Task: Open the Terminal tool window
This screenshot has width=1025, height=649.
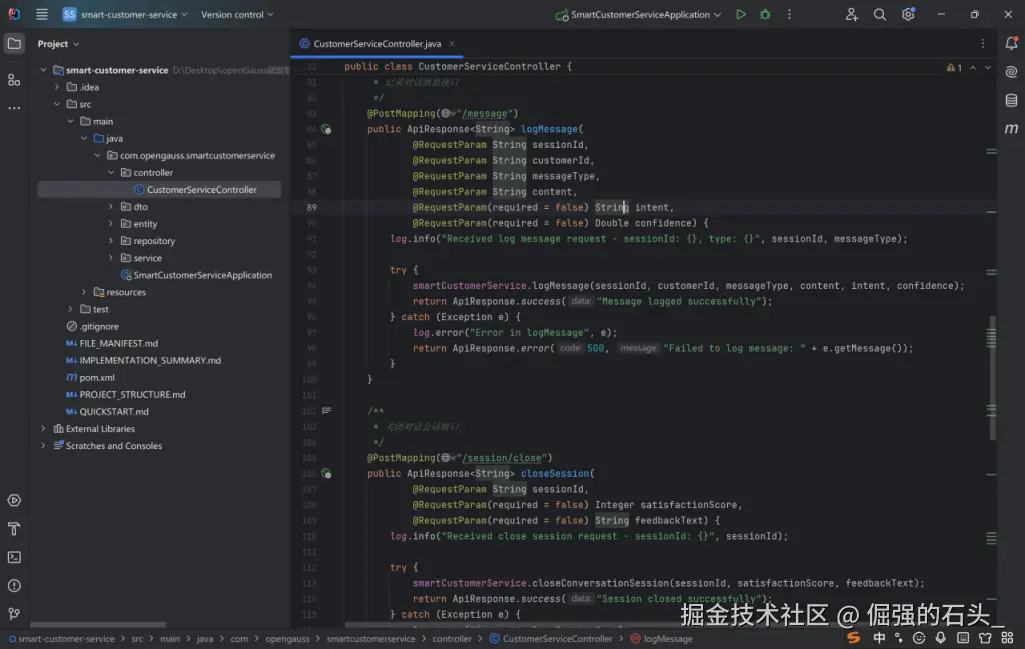Action: point(14,557)
